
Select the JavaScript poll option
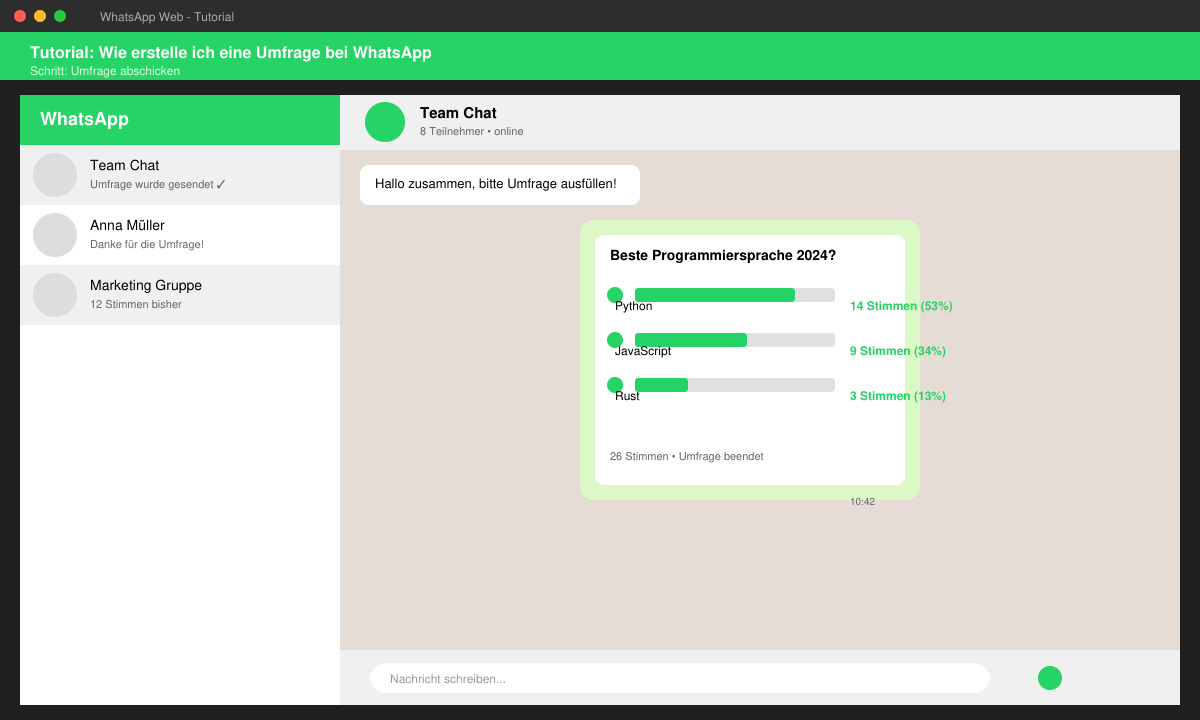click(615, 340)
